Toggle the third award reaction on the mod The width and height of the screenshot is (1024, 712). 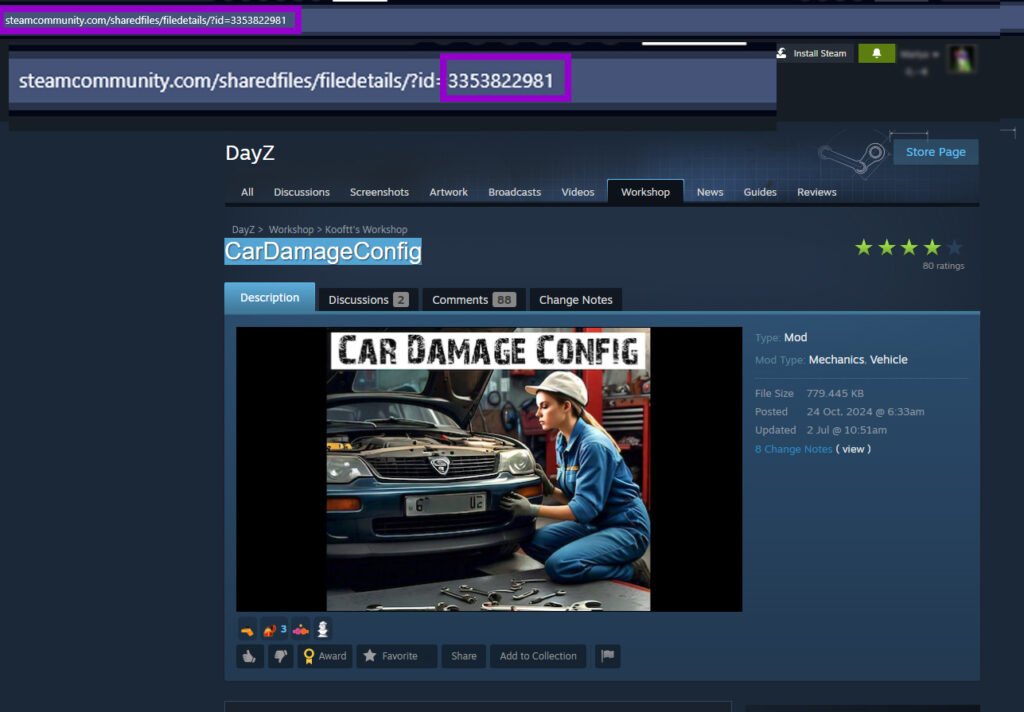(301, 629)
